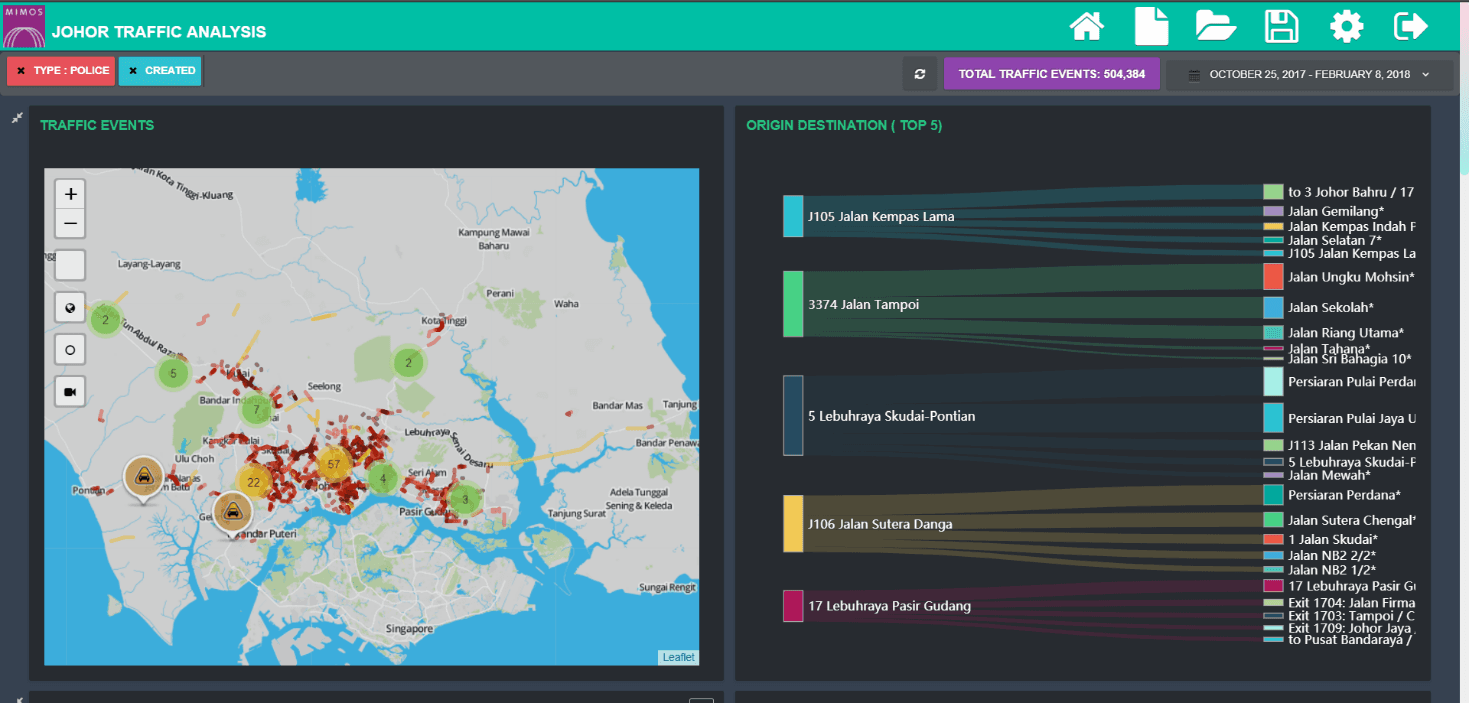Viewport: 1469px width, 703px height.
Task: Refresh data with the sync icon
Action: click(920, 74)
